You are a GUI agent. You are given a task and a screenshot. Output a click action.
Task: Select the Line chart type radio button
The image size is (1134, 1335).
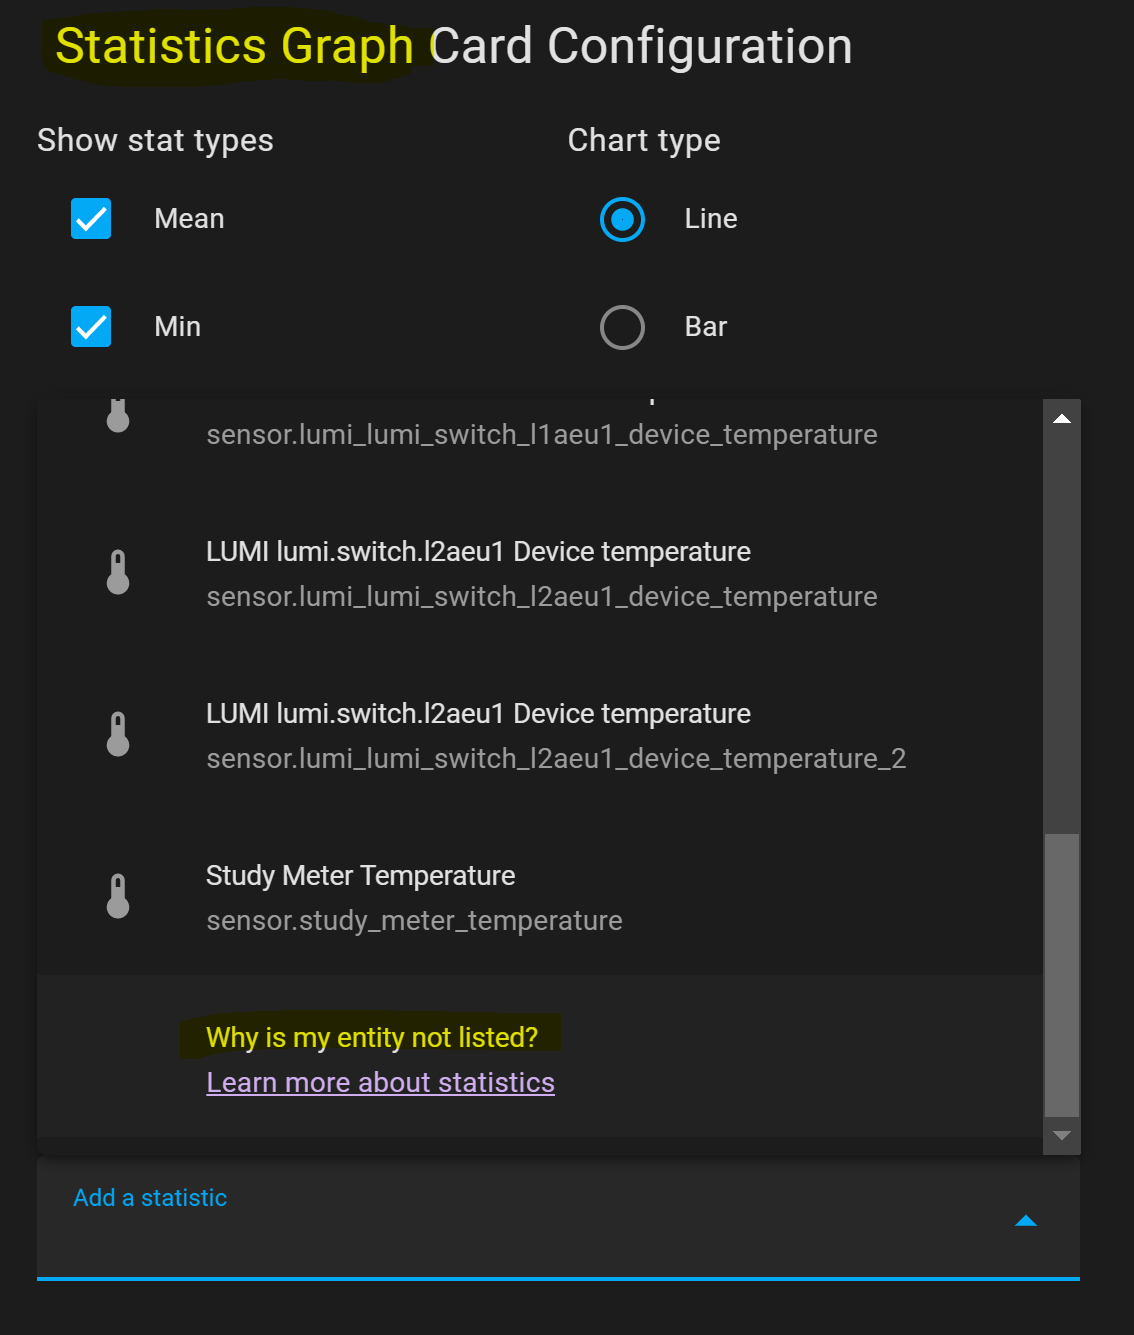pos(622,219)
